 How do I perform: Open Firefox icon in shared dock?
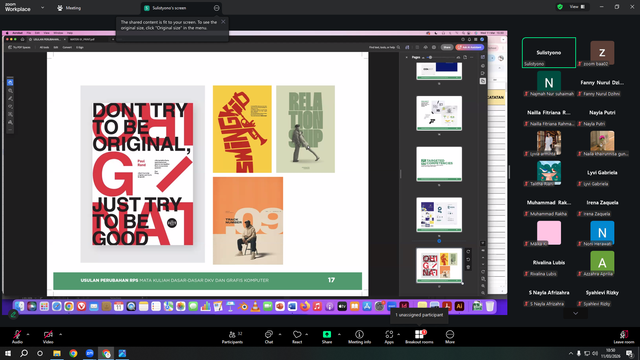[x=305, y=306]
